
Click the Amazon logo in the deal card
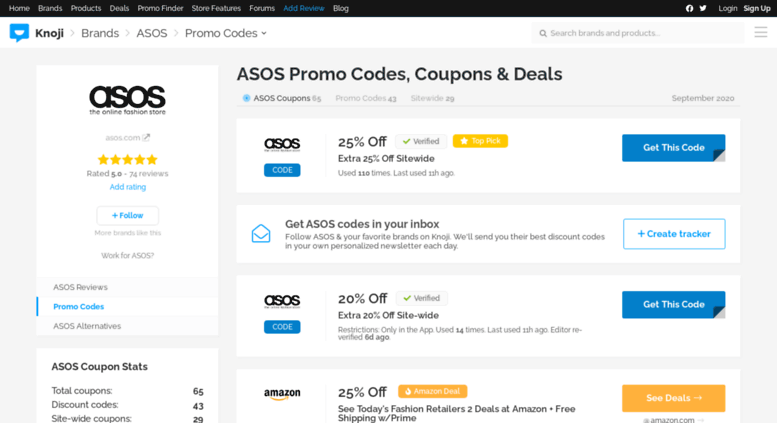point(282,394)
